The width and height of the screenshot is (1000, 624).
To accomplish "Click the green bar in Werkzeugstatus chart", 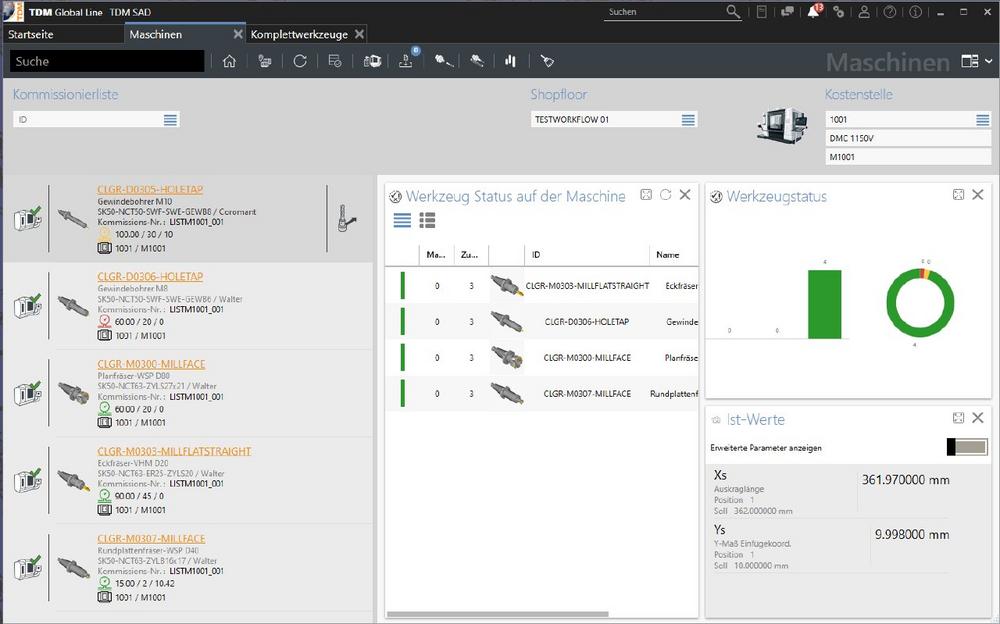I will [825, 304].
